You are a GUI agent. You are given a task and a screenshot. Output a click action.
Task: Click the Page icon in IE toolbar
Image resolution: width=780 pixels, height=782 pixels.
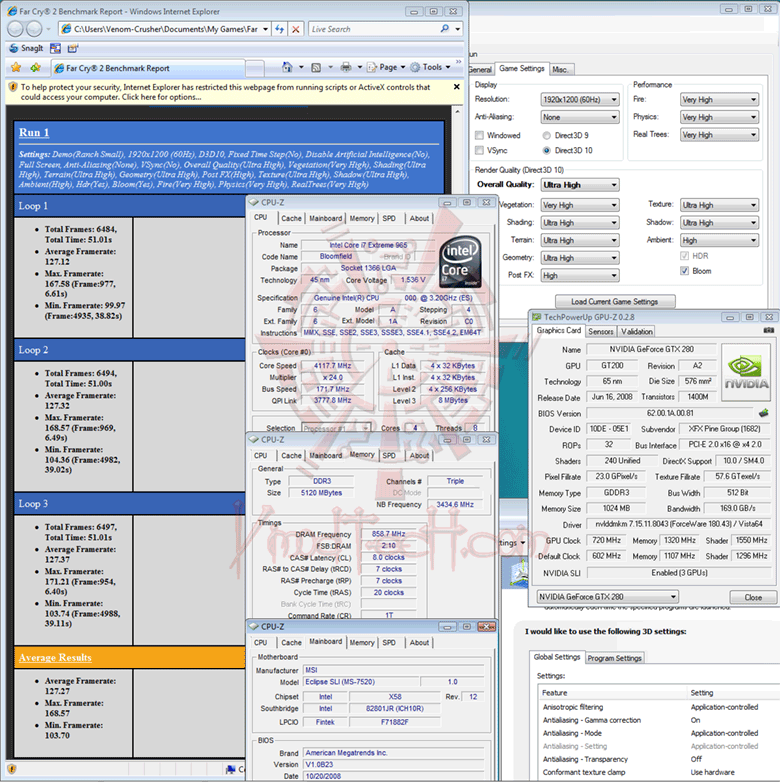[x=372, y=67]
